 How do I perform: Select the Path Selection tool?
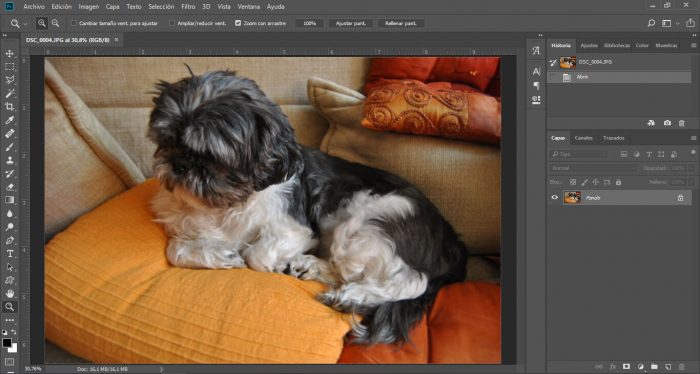[x=9, y=267]
